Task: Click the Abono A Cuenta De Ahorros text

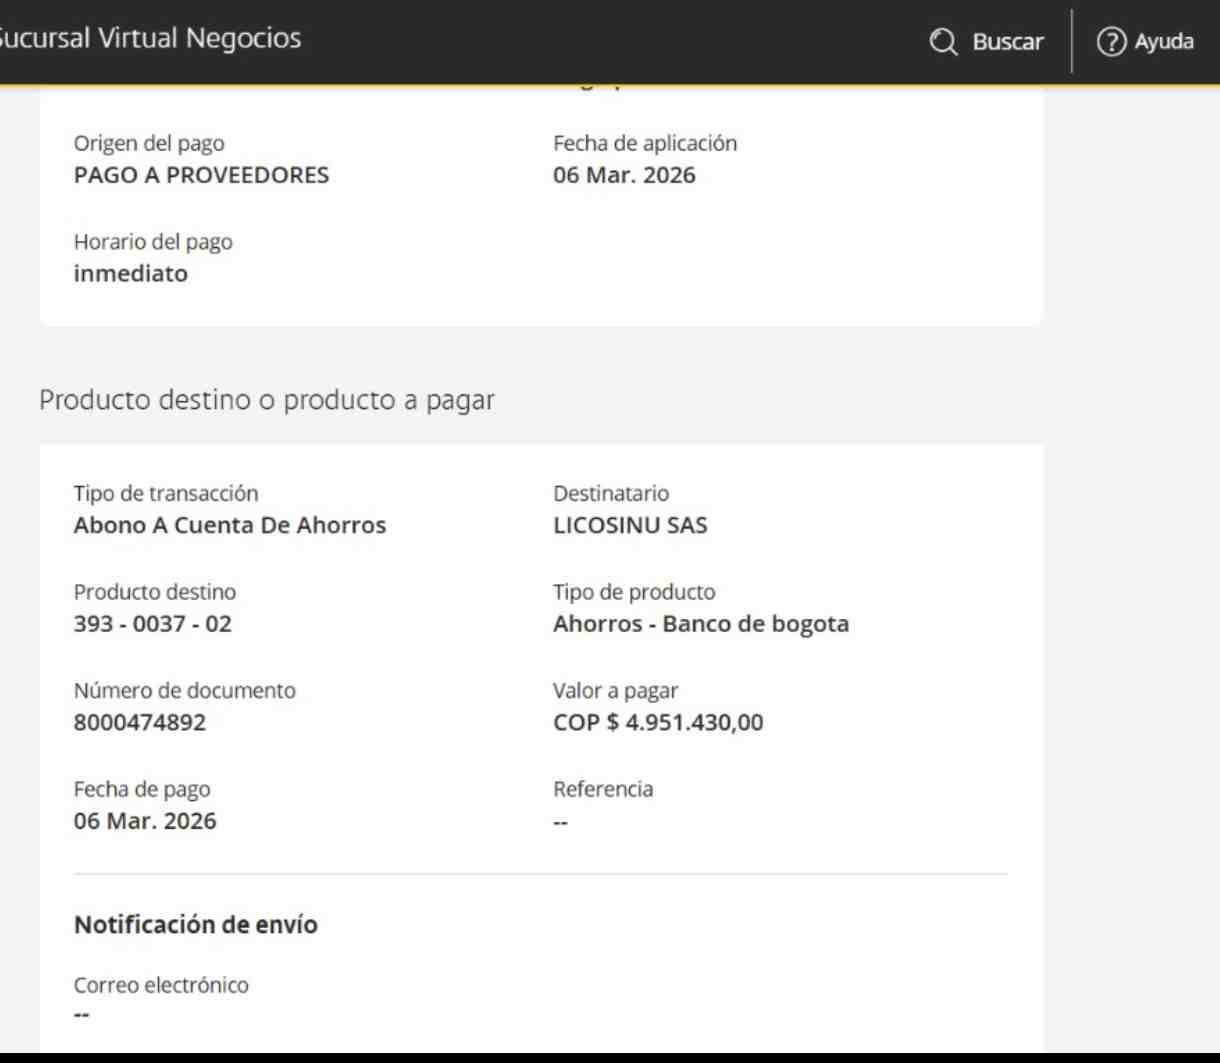Action: click(230, 525)
